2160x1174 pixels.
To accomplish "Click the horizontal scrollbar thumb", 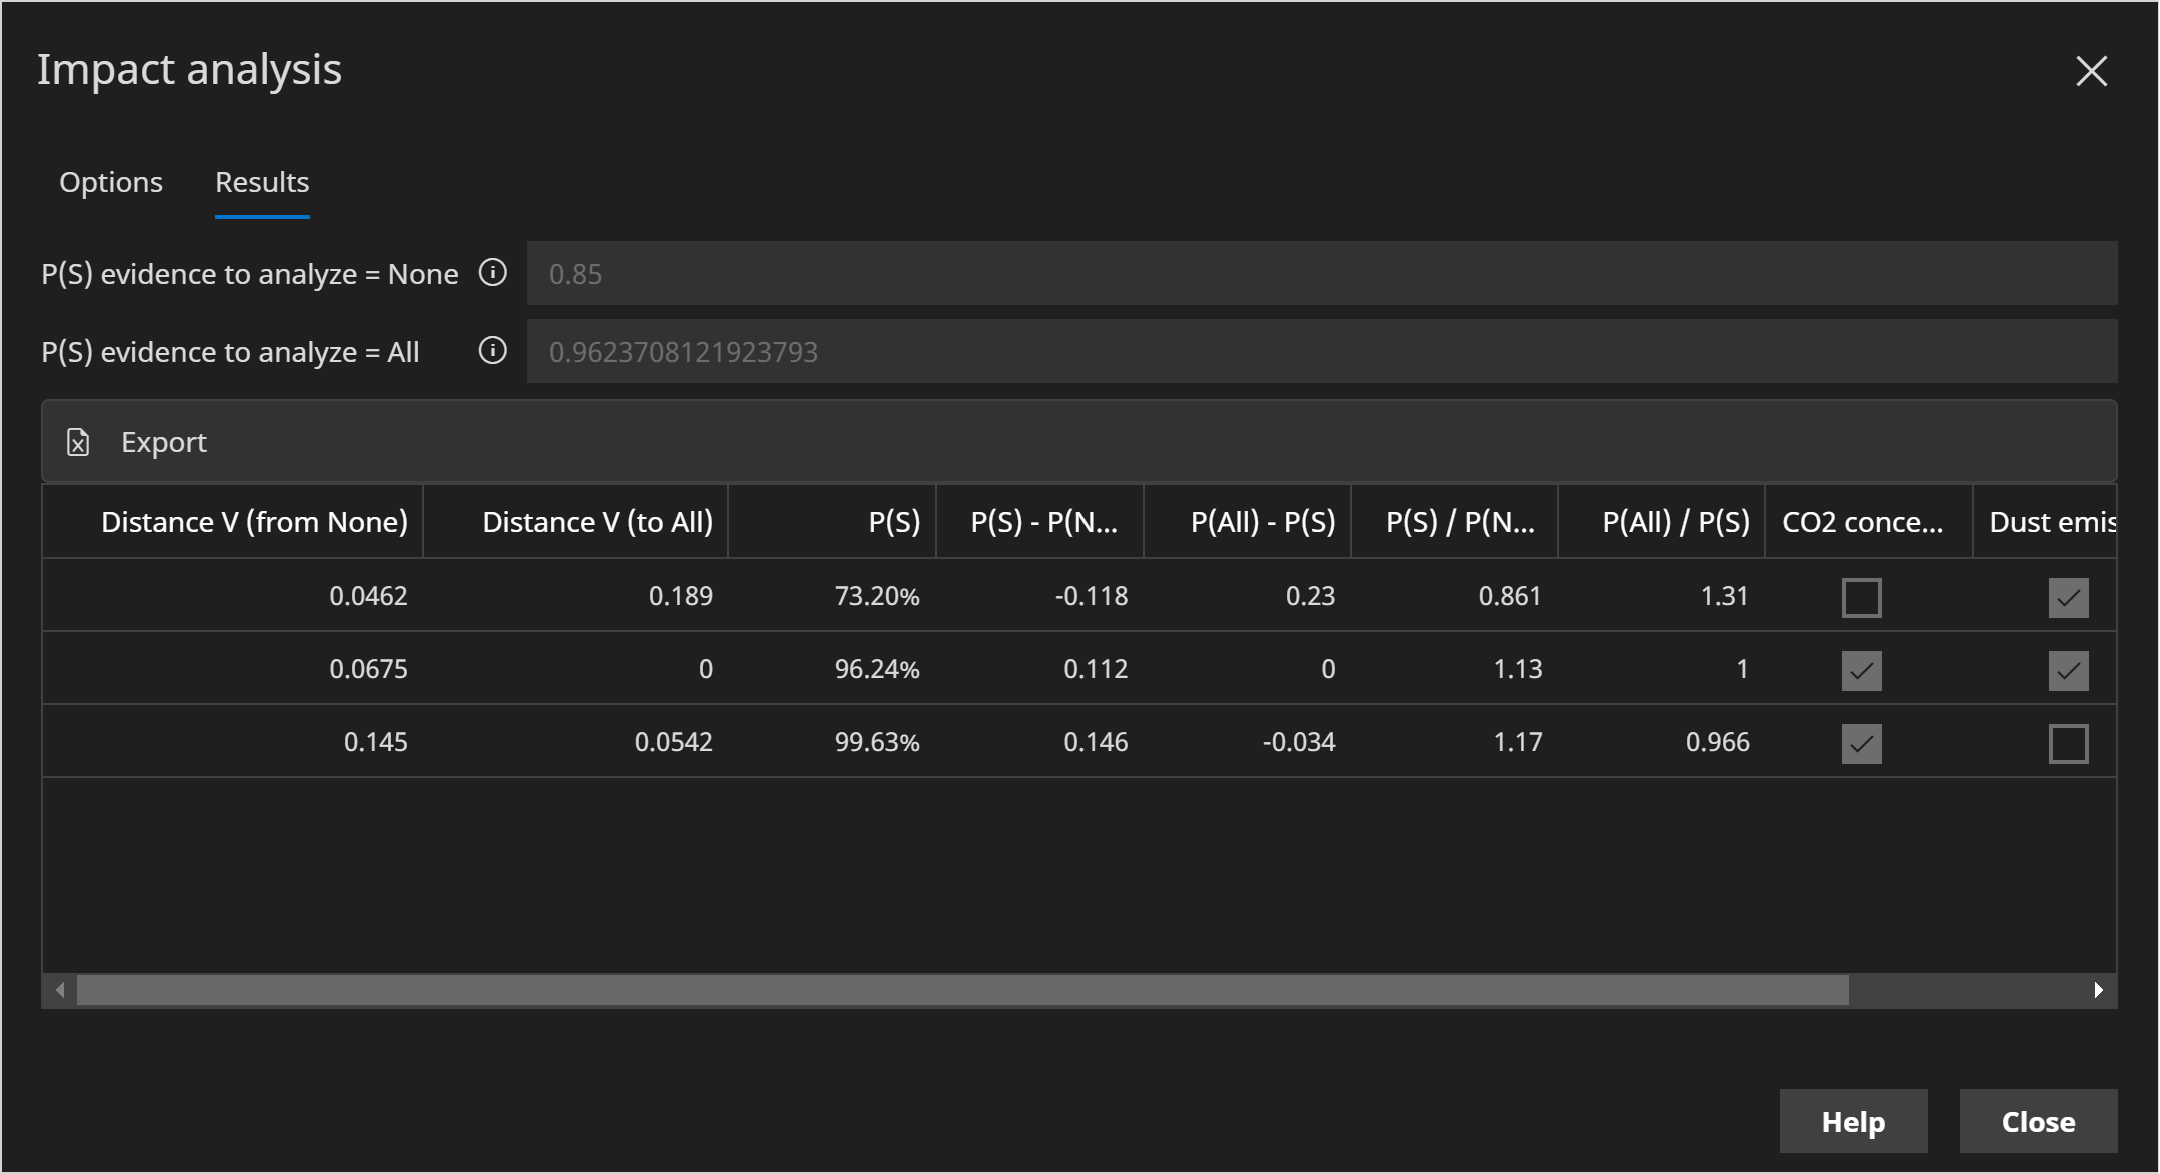I will 962,990.
